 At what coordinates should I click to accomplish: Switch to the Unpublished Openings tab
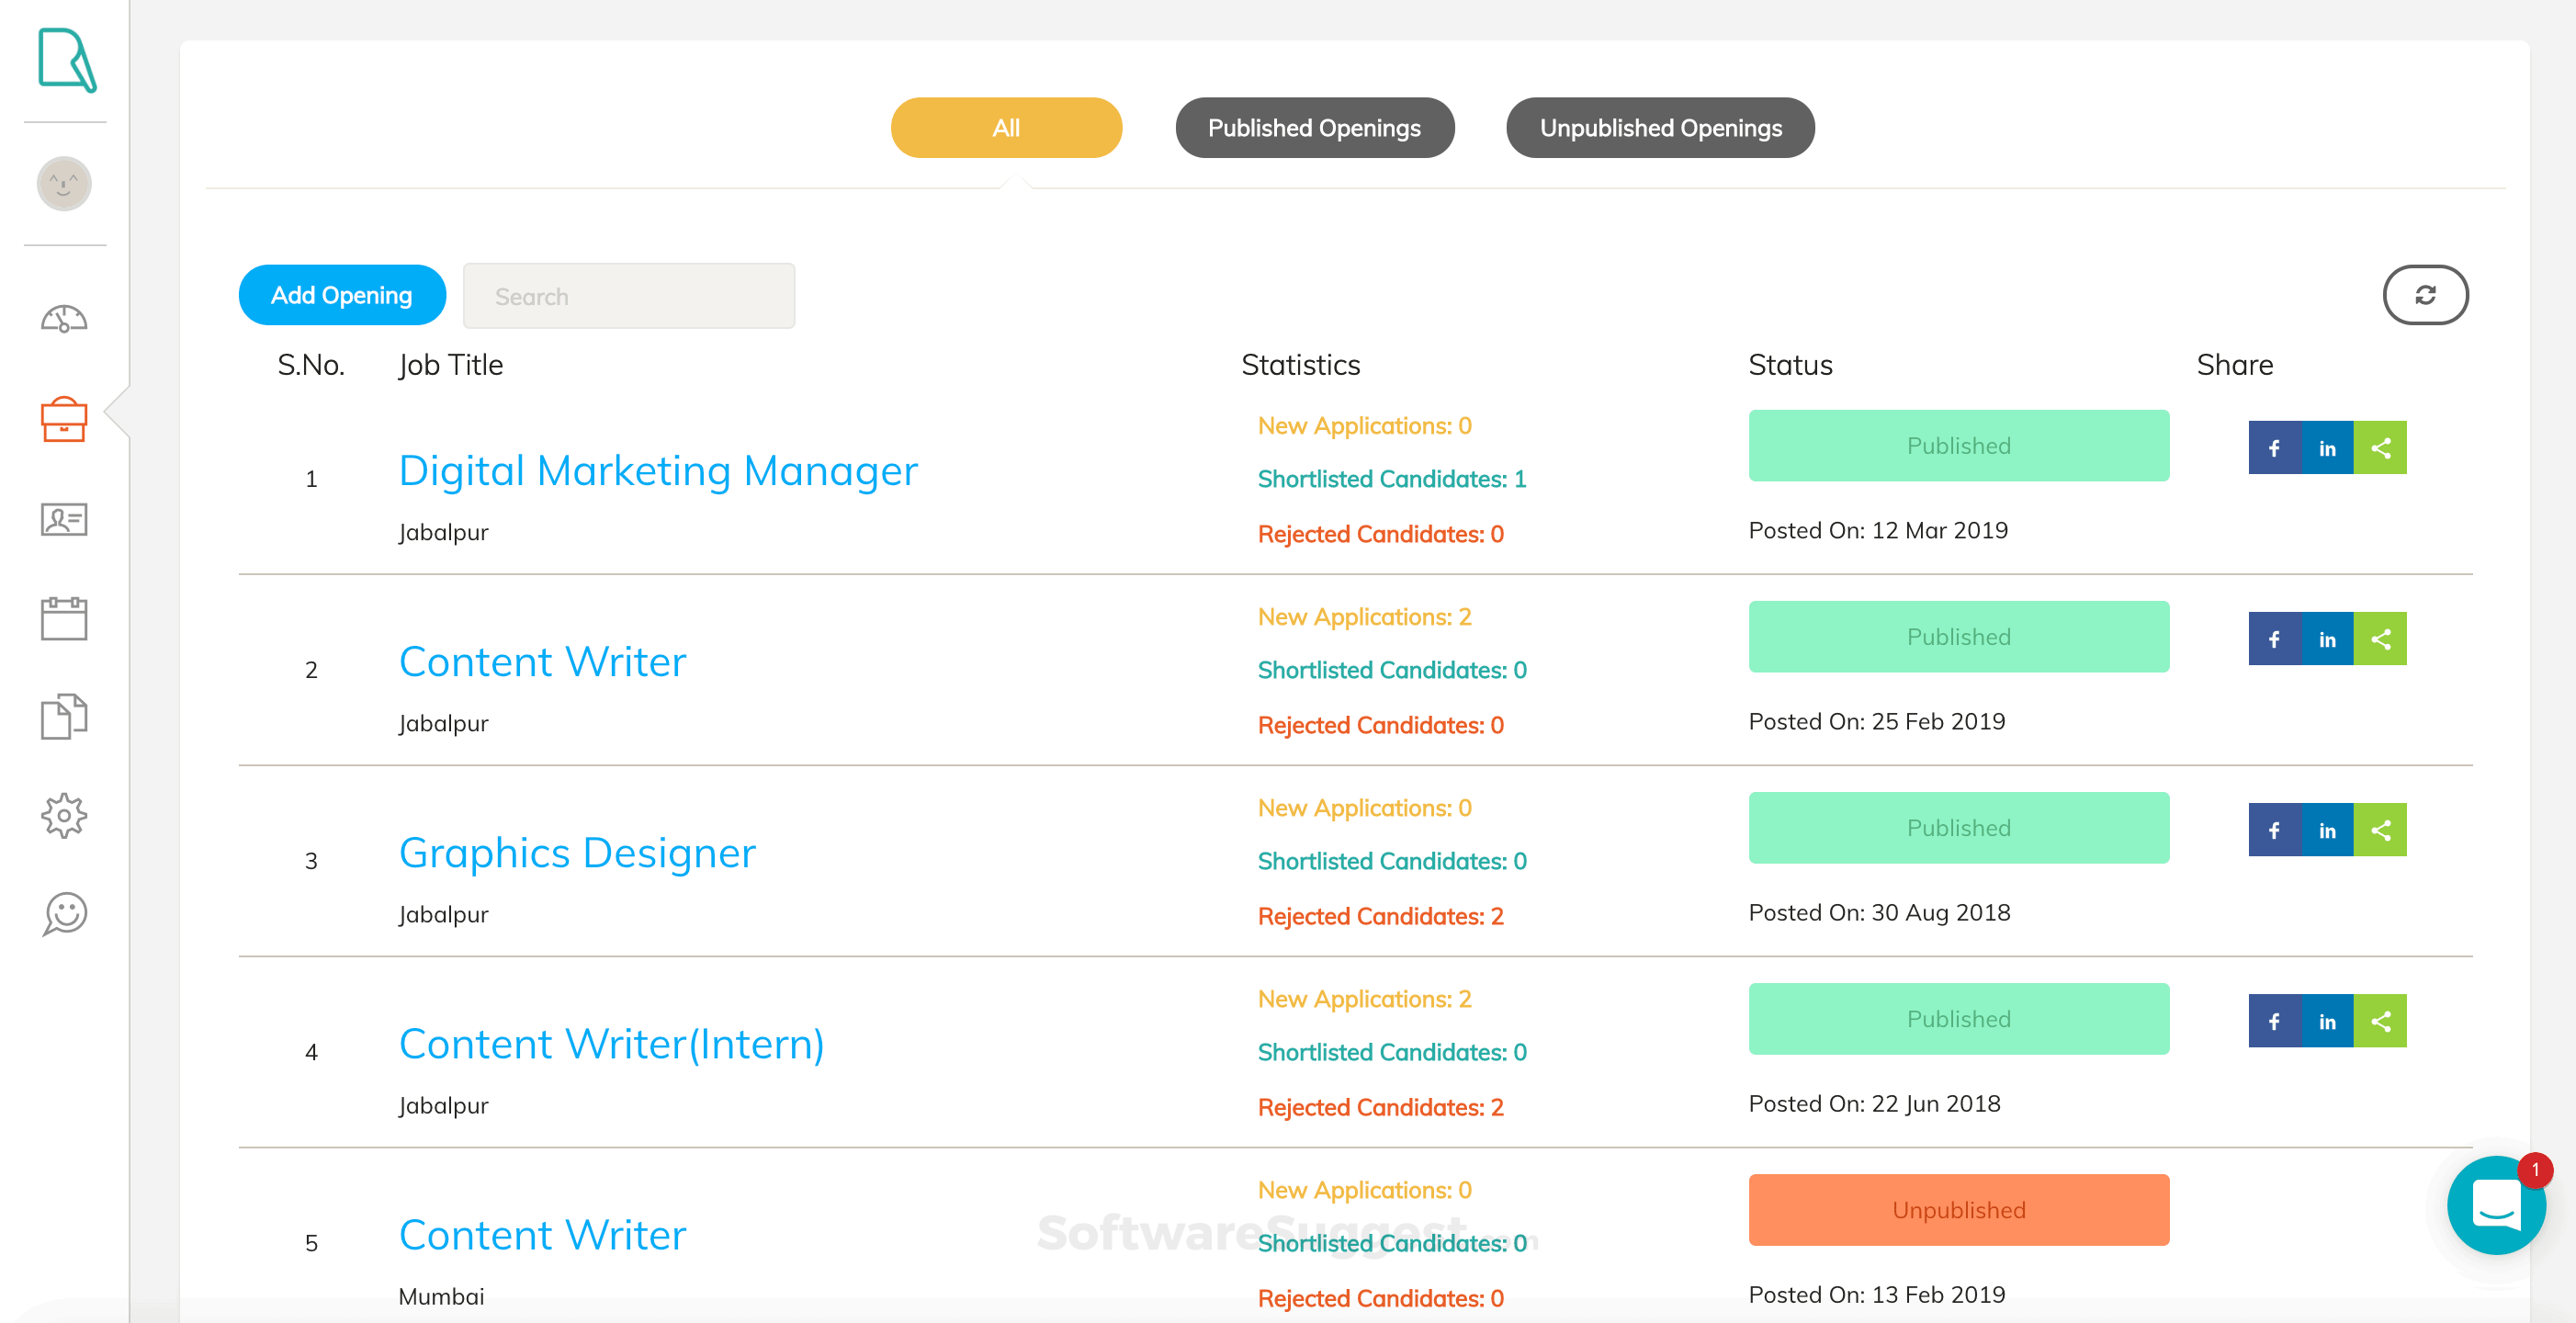click(1660, 127)
